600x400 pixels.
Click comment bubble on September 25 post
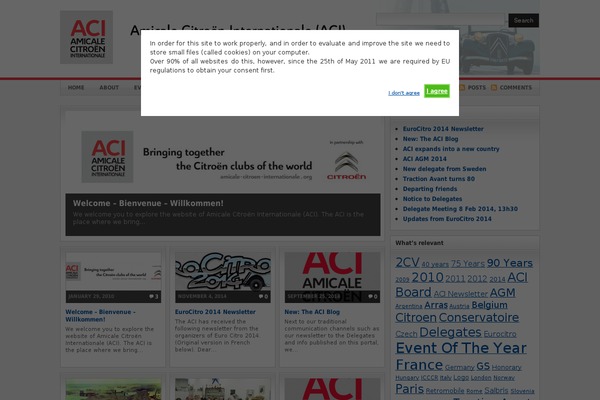coord(372,296)
